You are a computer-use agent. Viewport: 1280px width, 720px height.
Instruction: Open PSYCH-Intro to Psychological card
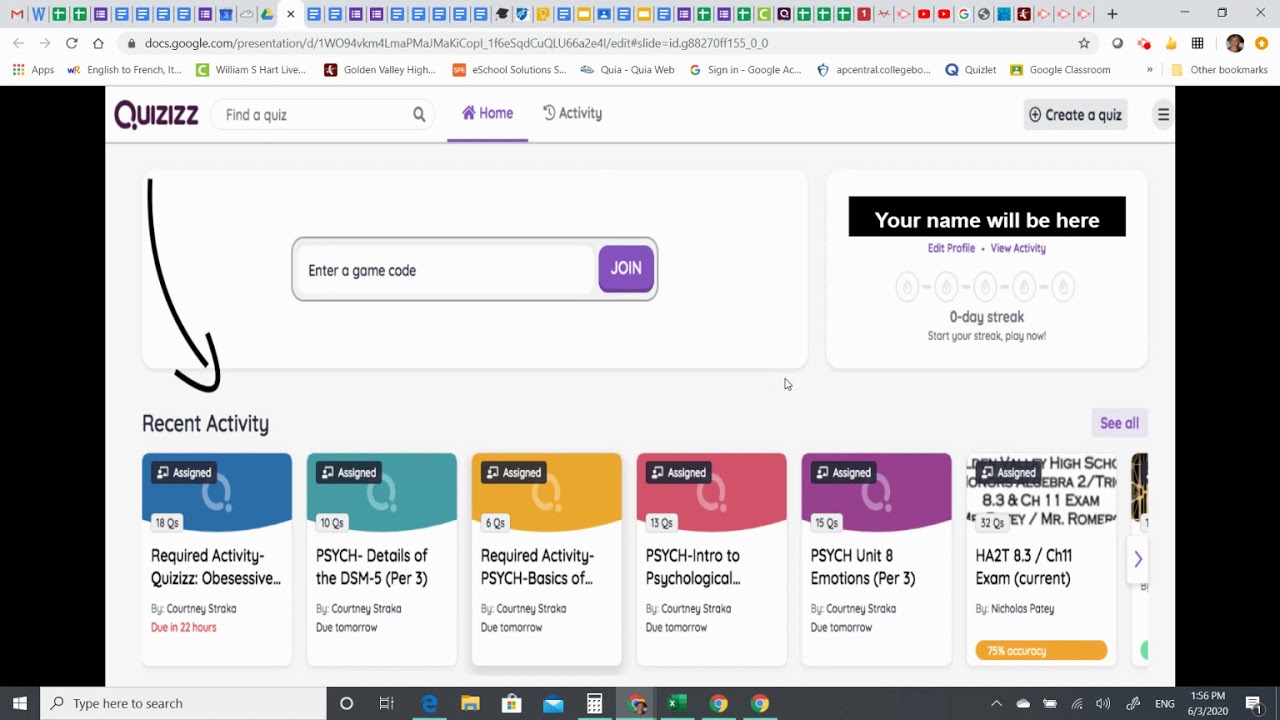[x=712, y=559]
